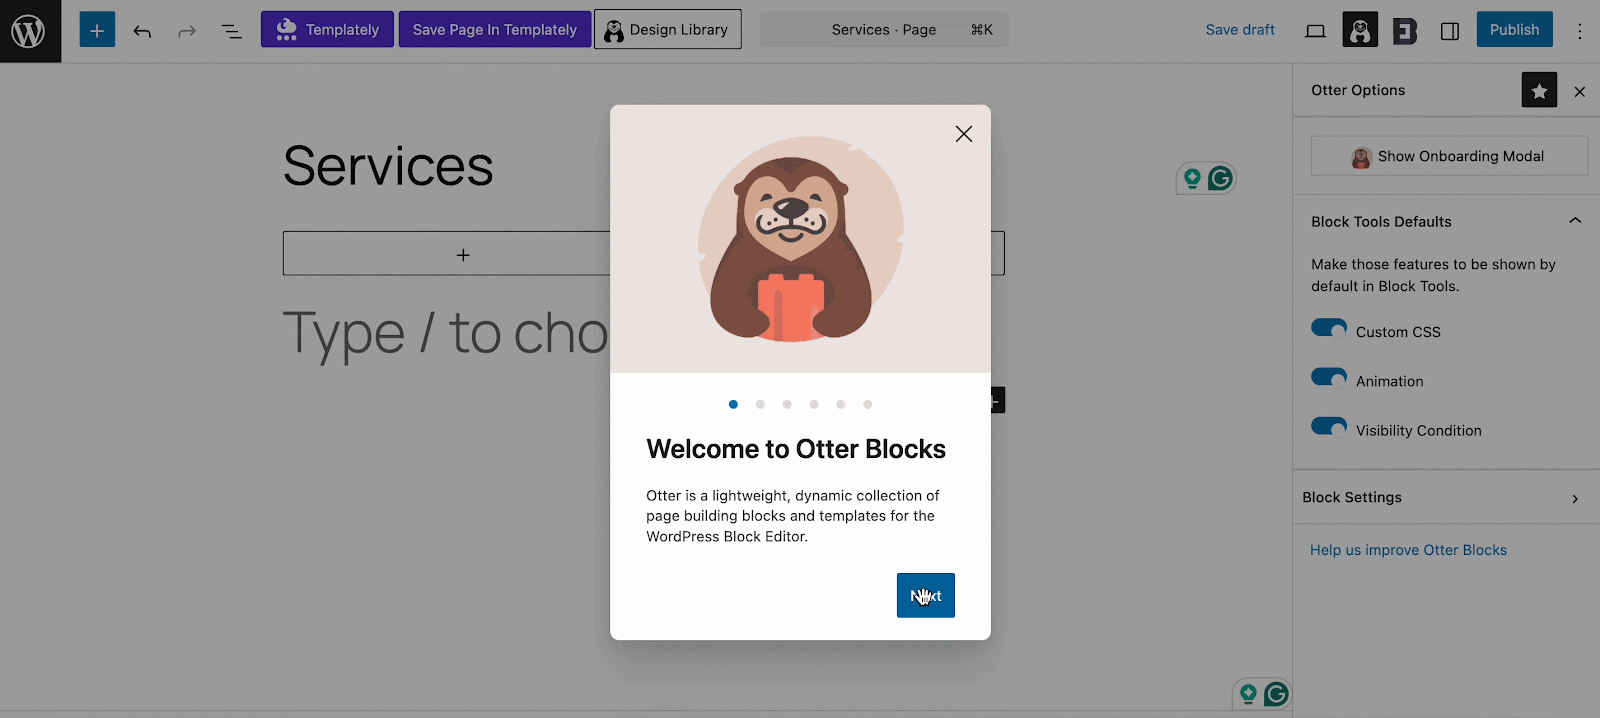Click Show Onboarding Modal button
The height and width of the screenshot is (718, 1600).
pos(1449,156)
